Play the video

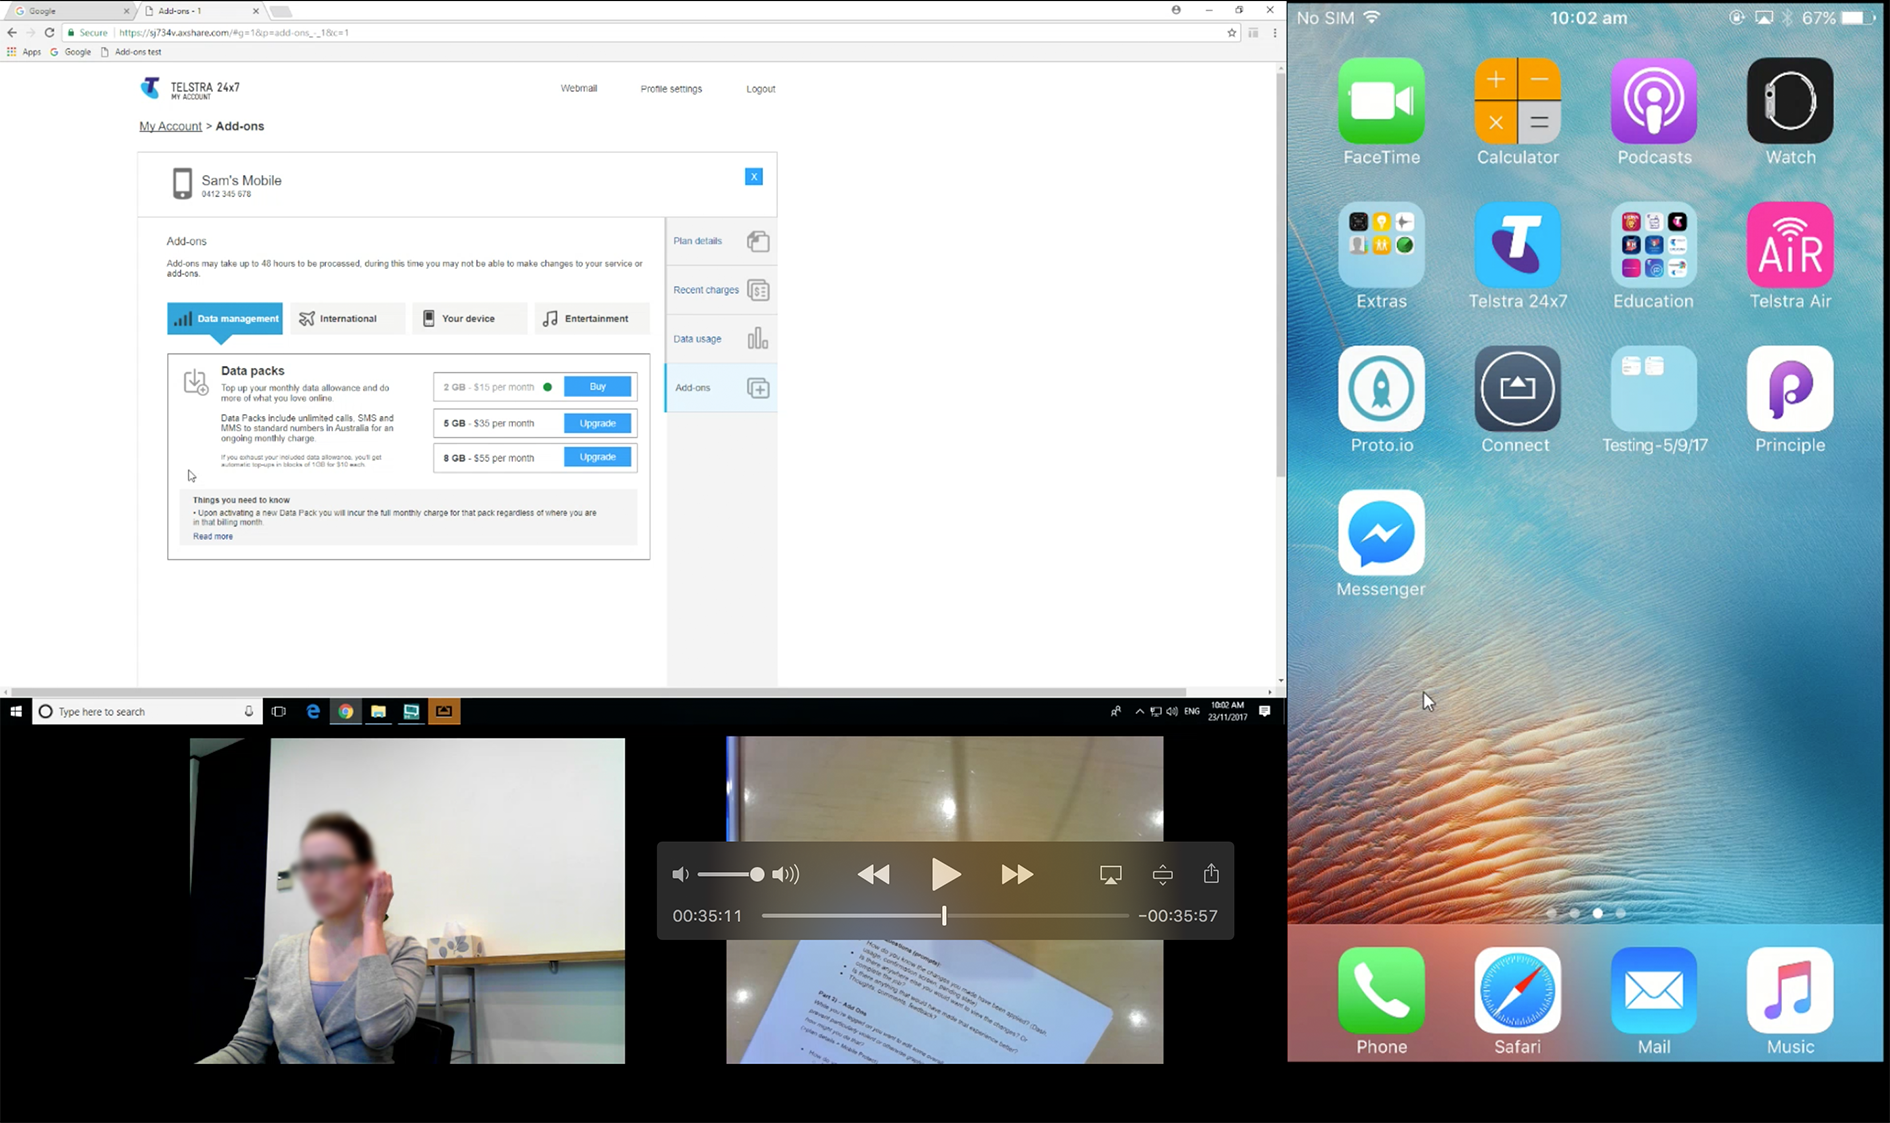pos(945,874)
